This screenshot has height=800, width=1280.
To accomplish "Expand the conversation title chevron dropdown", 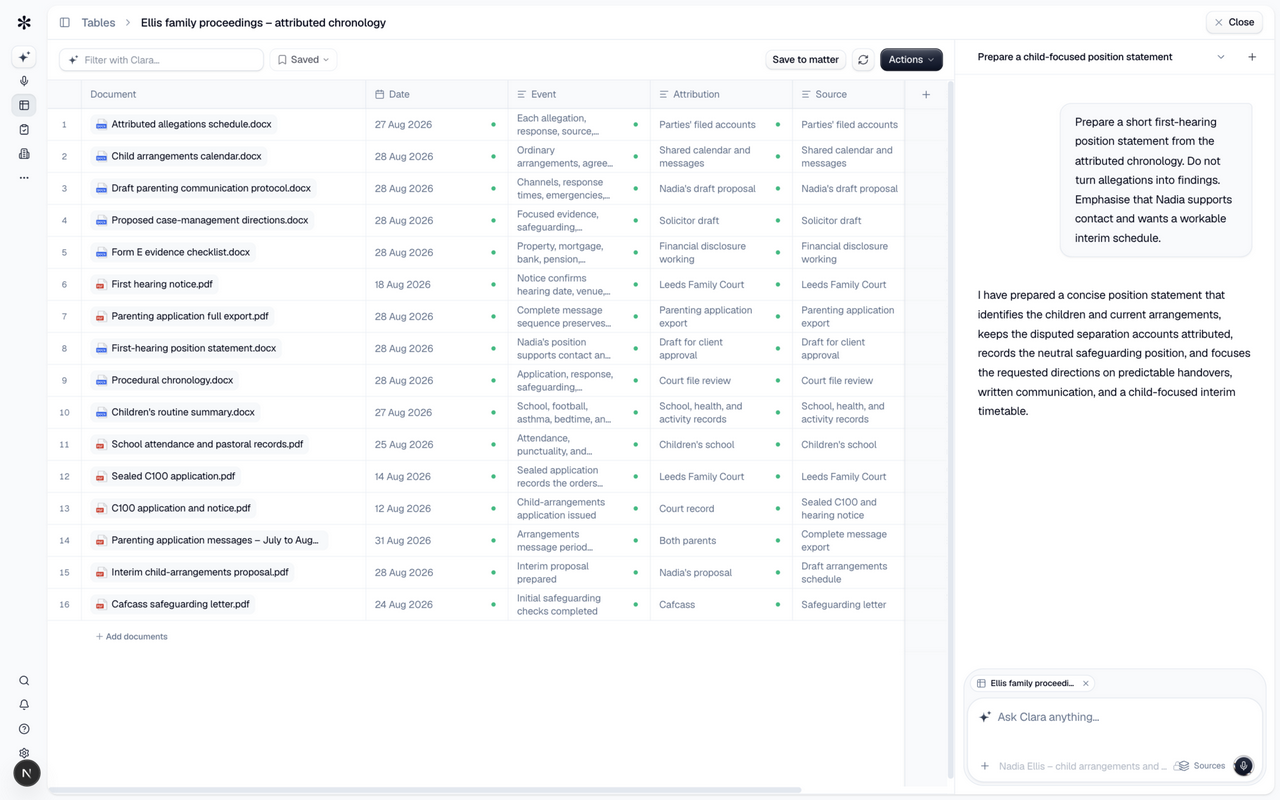I will click(1221, 57).
